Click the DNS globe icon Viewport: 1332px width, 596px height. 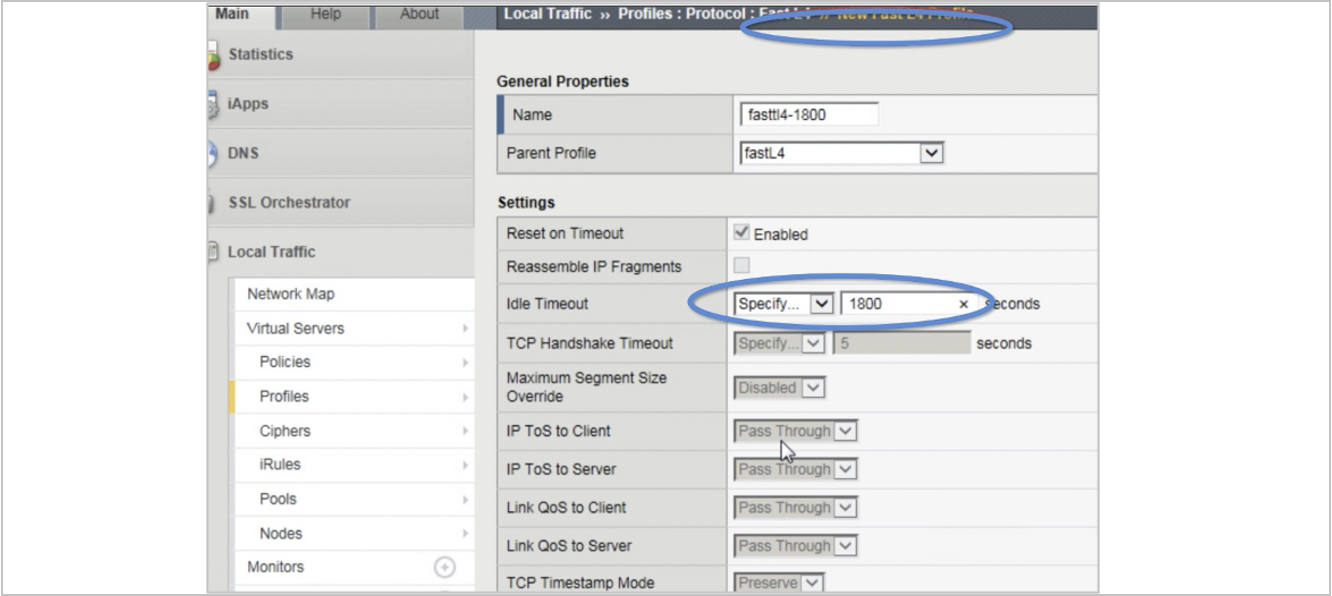point(212,154)
